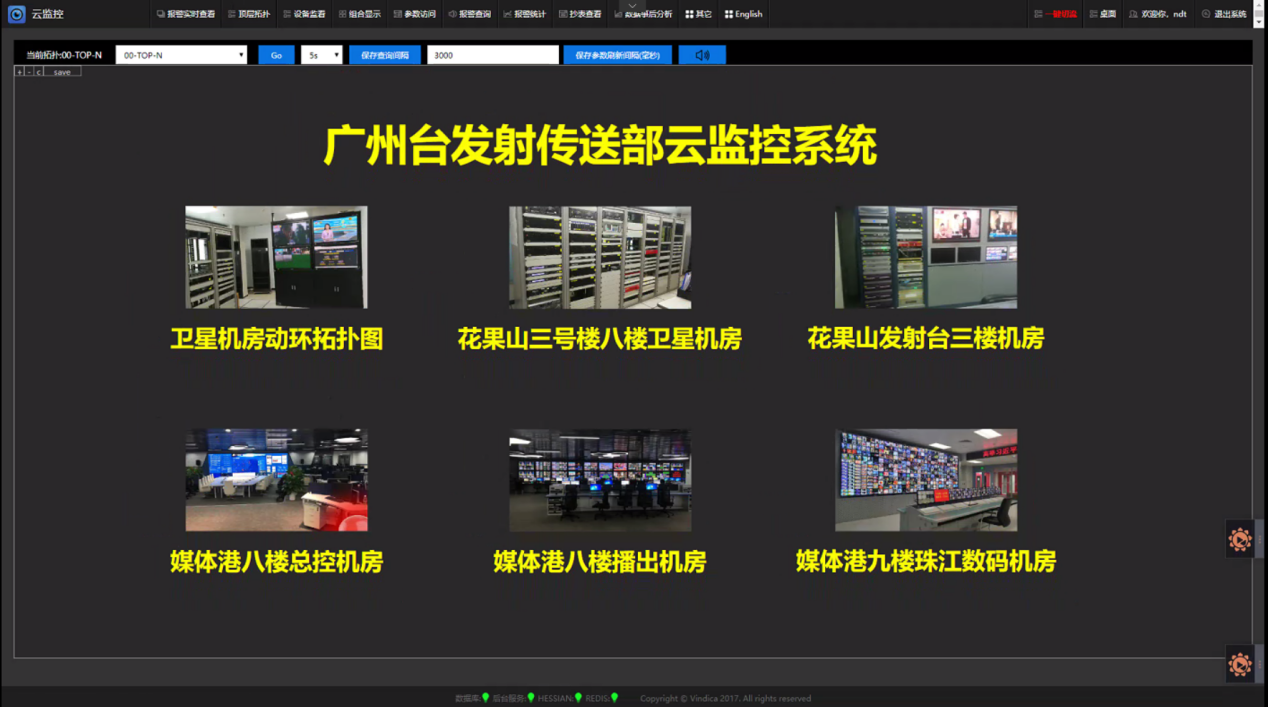Mute alarm sound with speaker button
1268x707 pixels.
tap(702, 55)
